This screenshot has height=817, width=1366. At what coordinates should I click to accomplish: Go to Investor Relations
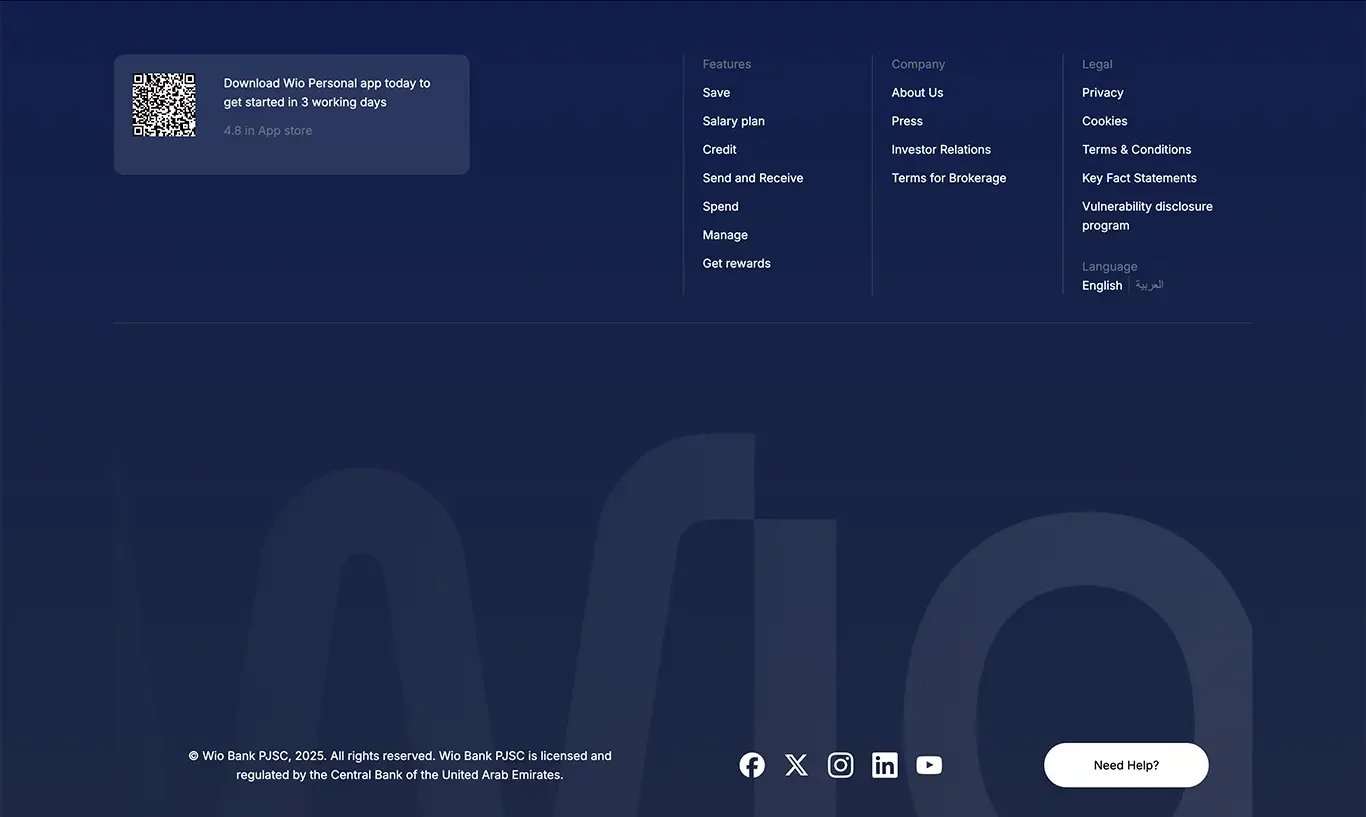point(941,150)
